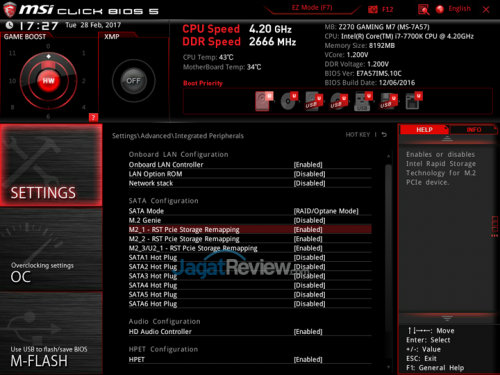Select the USB hard drive boot icon

point(314,102)
